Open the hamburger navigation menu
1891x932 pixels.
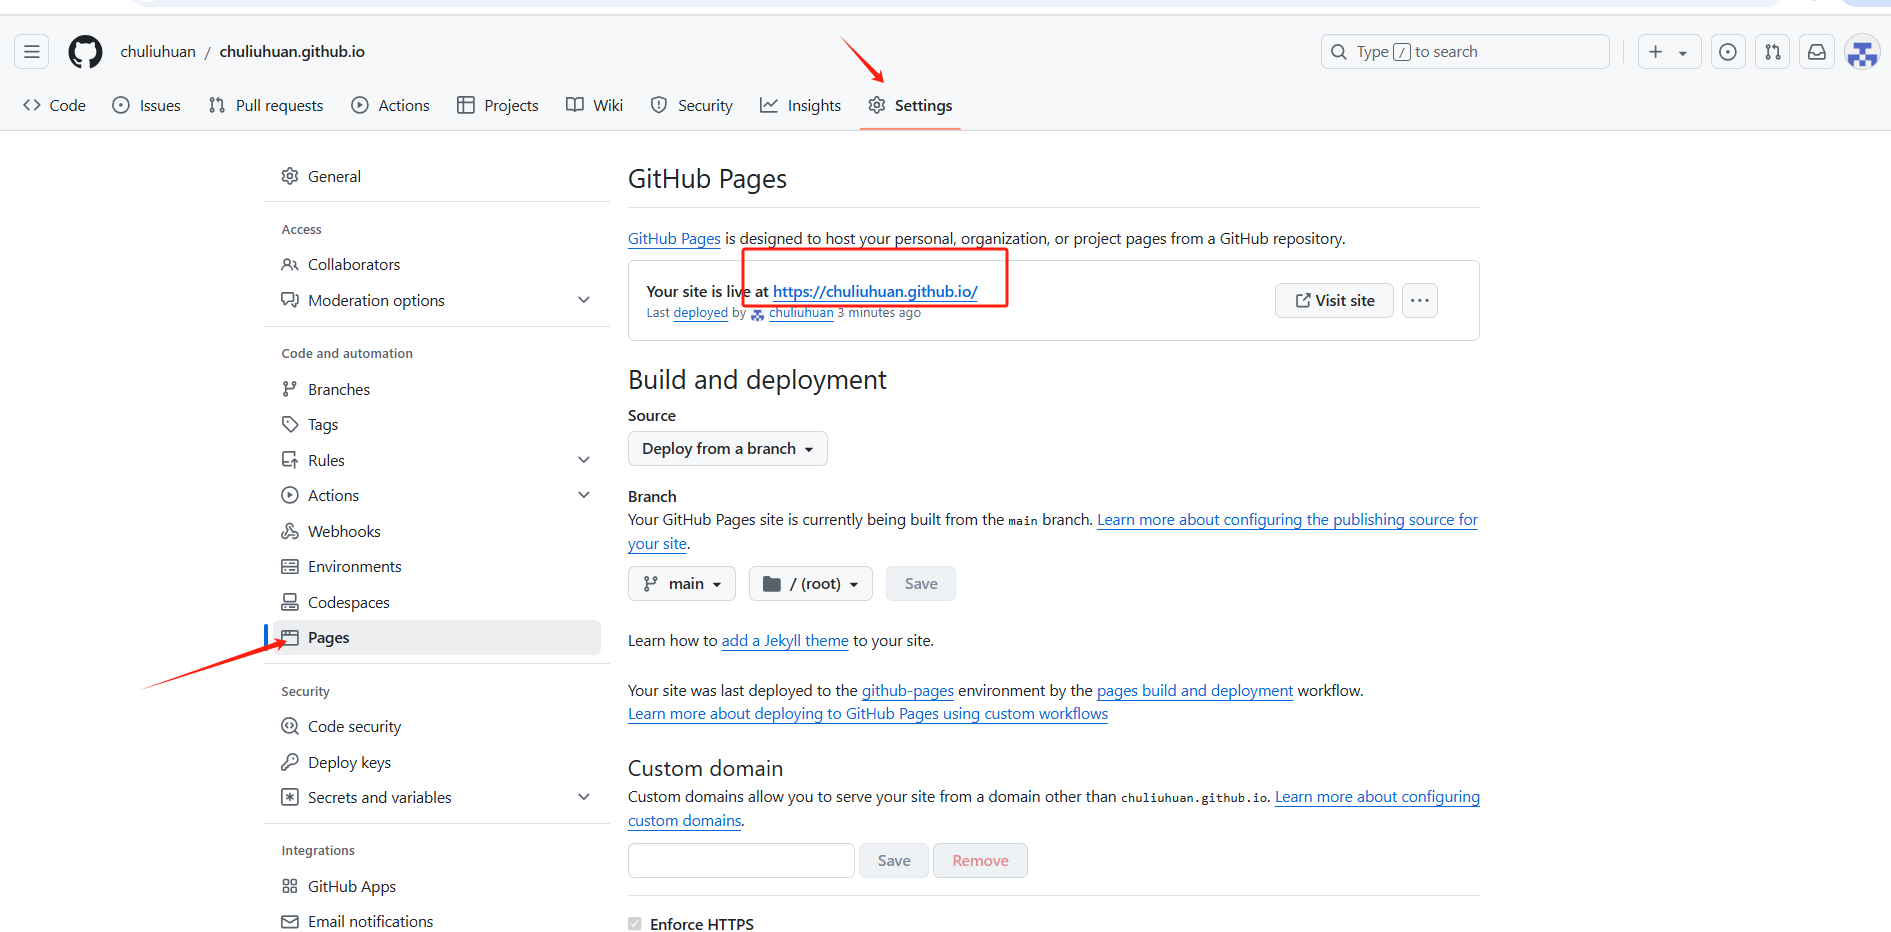coord(32,52)
